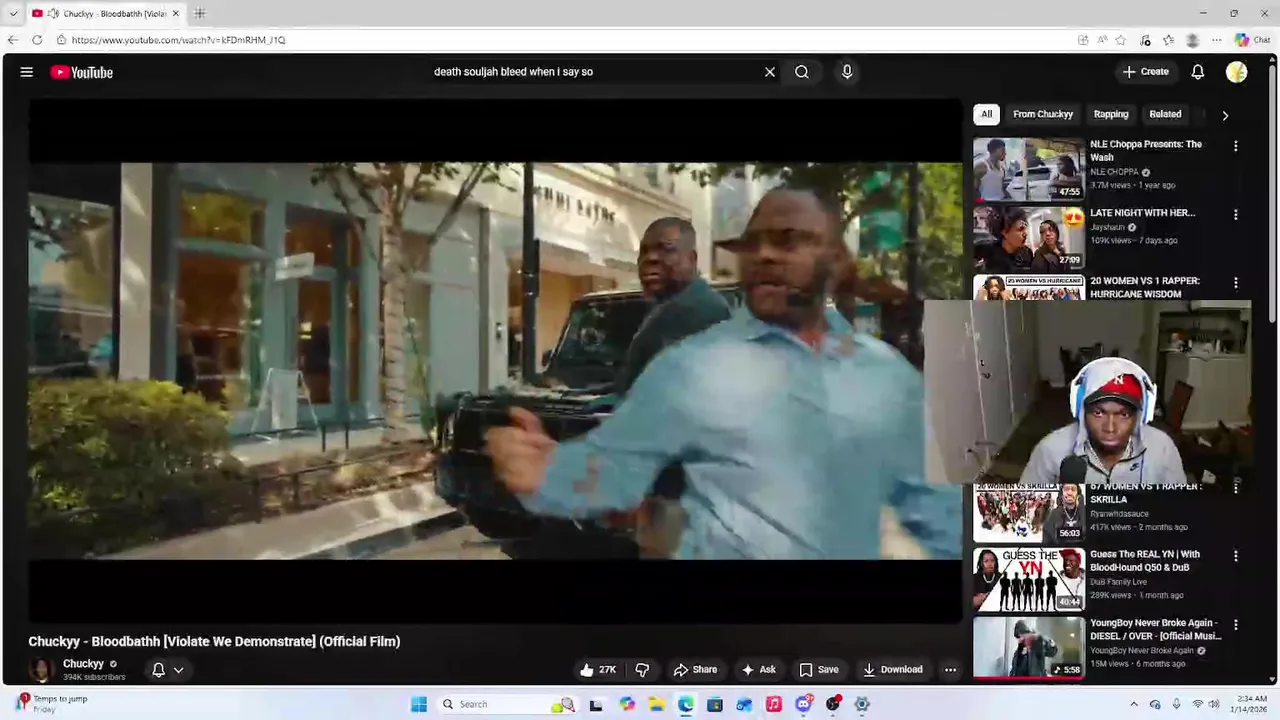The height and width of the screenshot is (720, 1280).
Task: Select the Related filter chip
Action: (x=1165, y=114)
